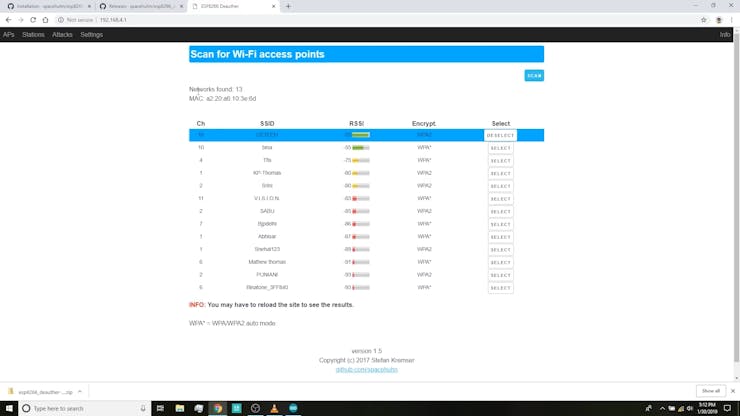Open the browser profile icon

719,20
